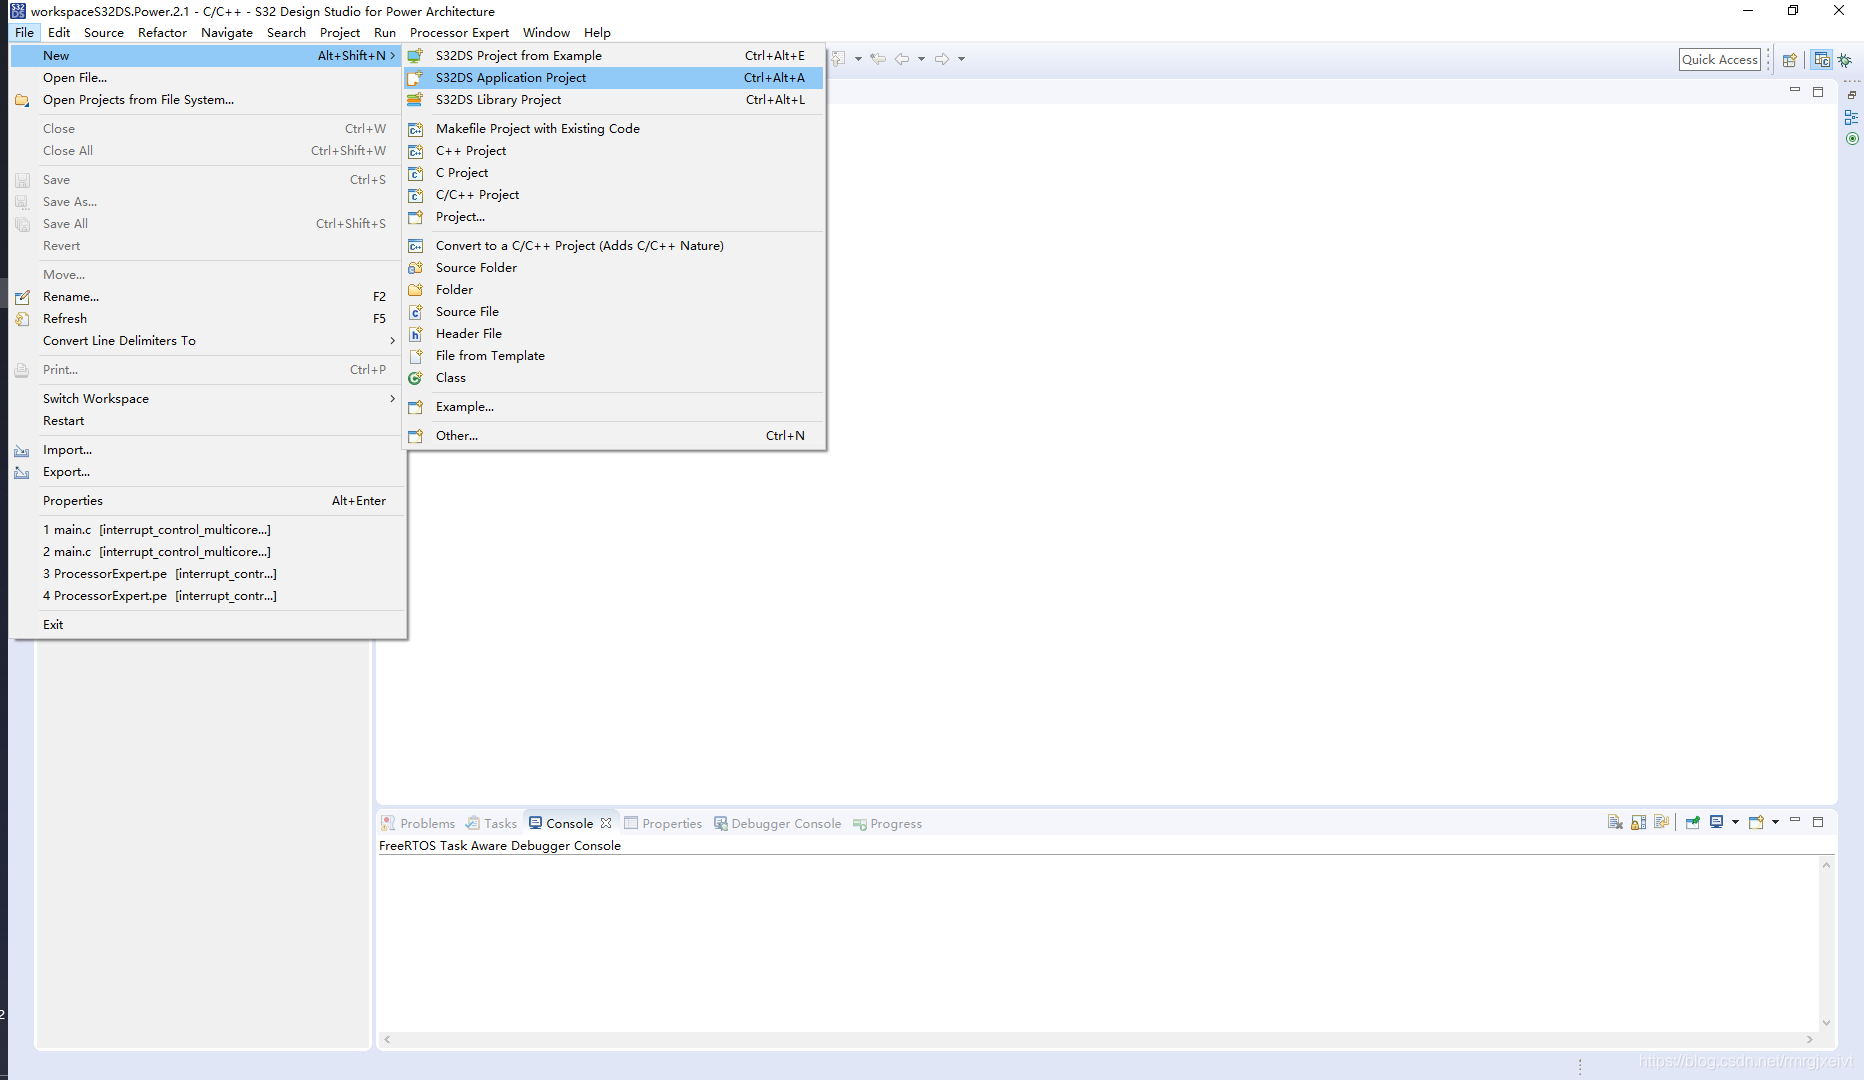Maximize the editor area
Viewport: 1864px width, 1080px height.
1818,91
